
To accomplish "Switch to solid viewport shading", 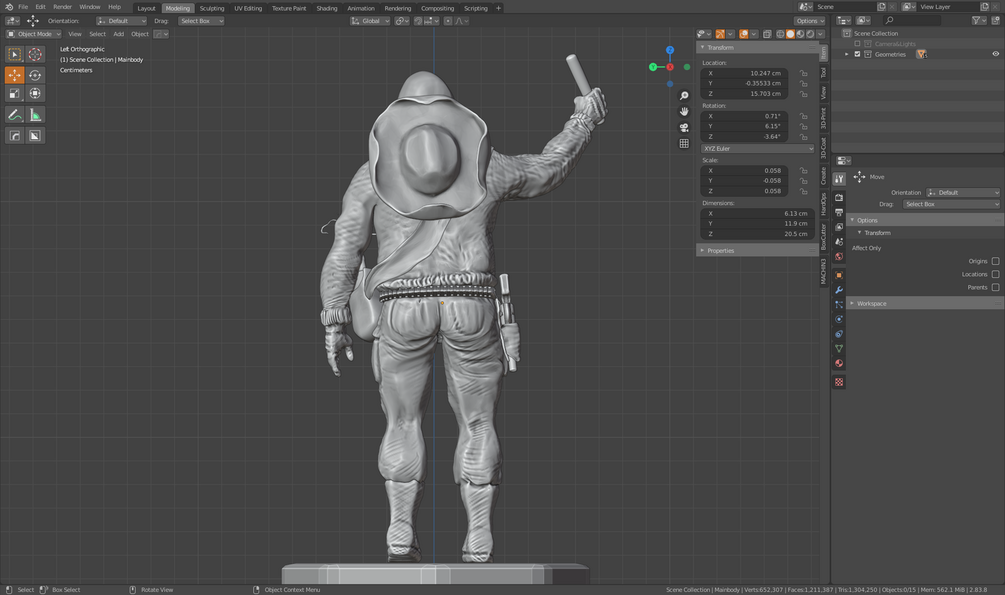I will [x=790, y=34].
